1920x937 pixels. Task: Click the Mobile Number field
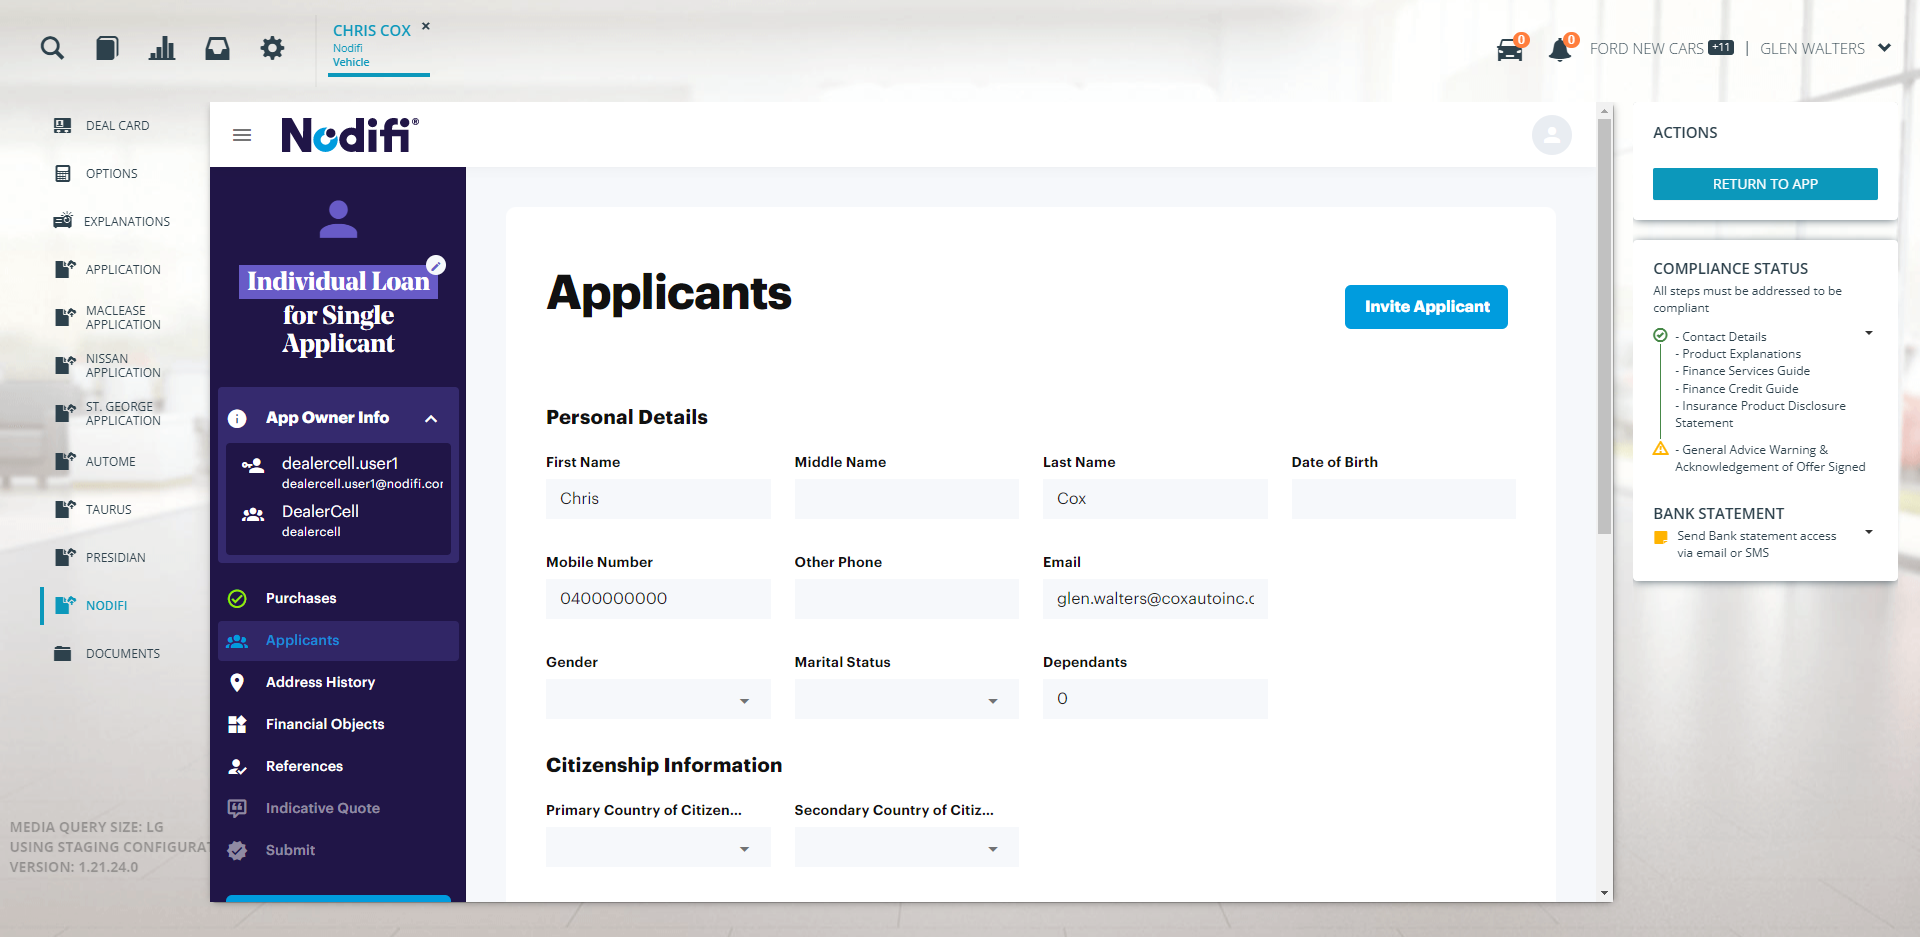[x=658, y=599]
